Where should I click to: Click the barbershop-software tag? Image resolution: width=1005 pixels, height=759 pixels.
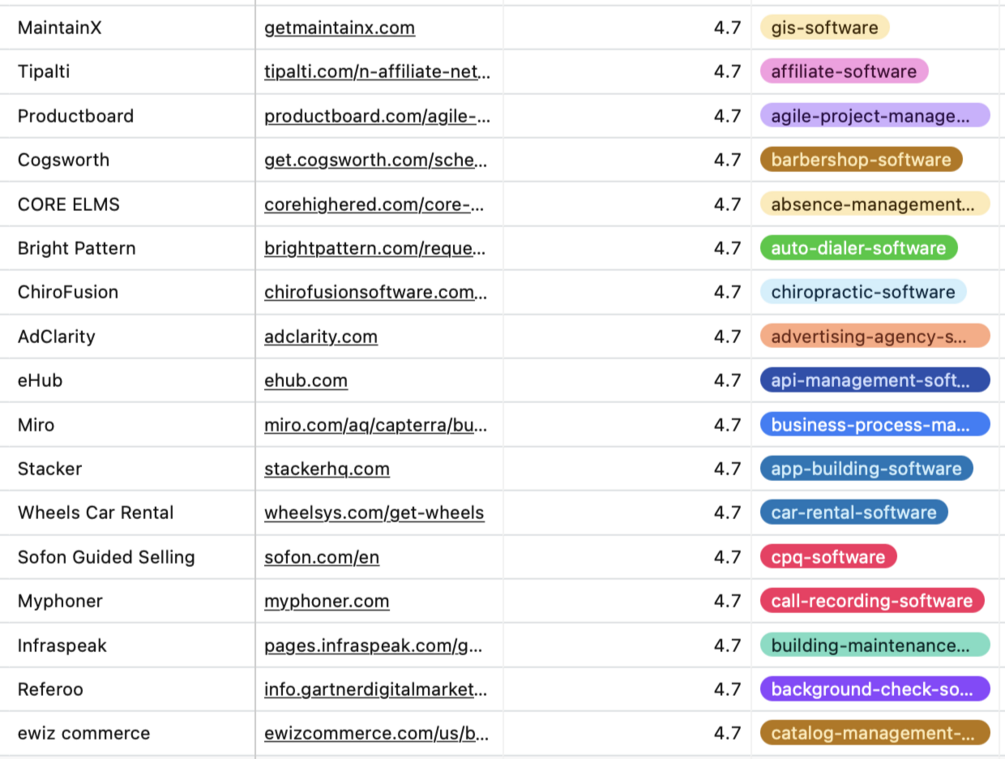tap(861, 160)
